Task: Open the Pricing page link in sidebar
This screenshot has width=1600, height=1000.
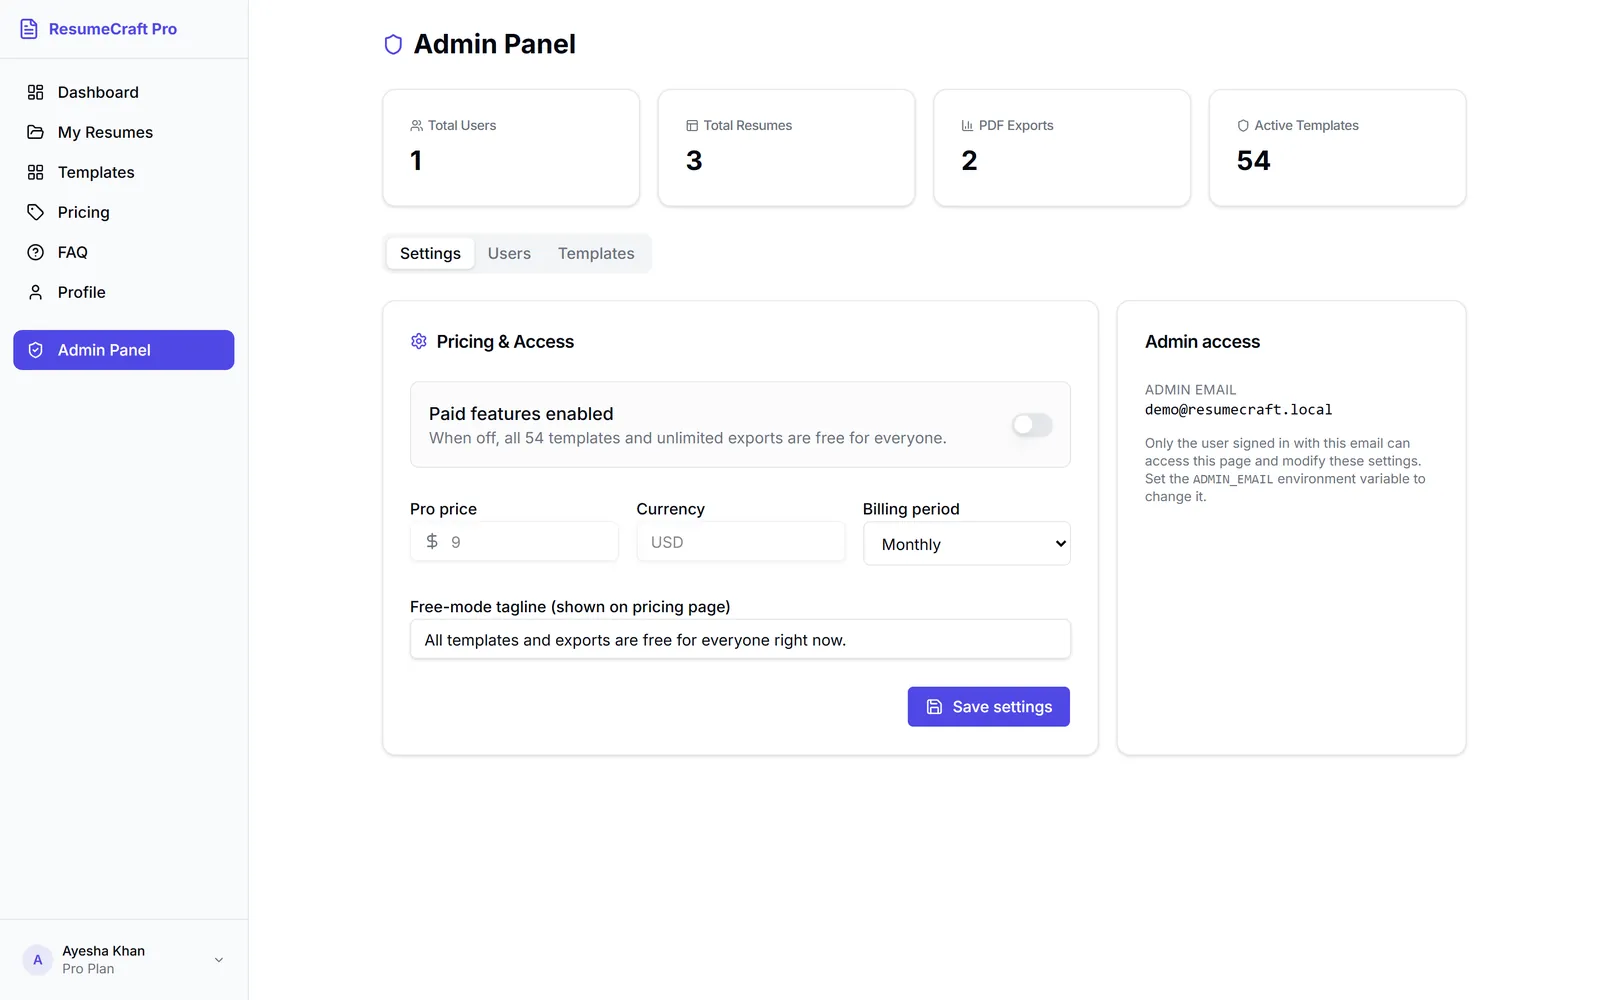Action: click(x=124, y=212)
